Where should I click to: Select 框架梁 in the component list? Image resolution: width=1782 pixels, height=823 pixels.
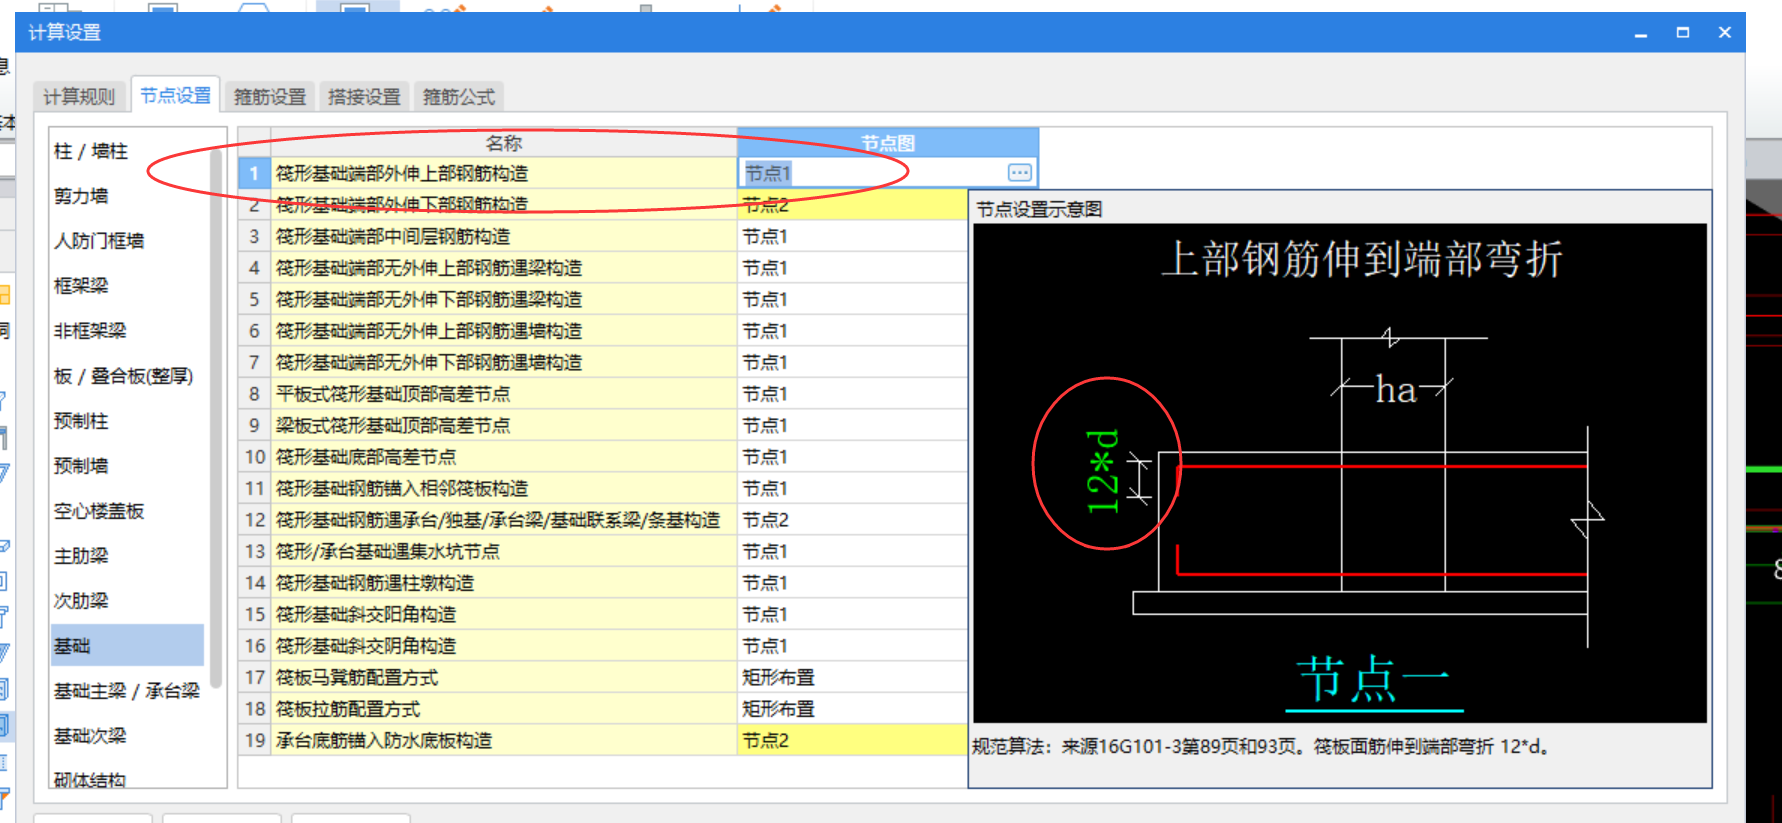point(81,286)
